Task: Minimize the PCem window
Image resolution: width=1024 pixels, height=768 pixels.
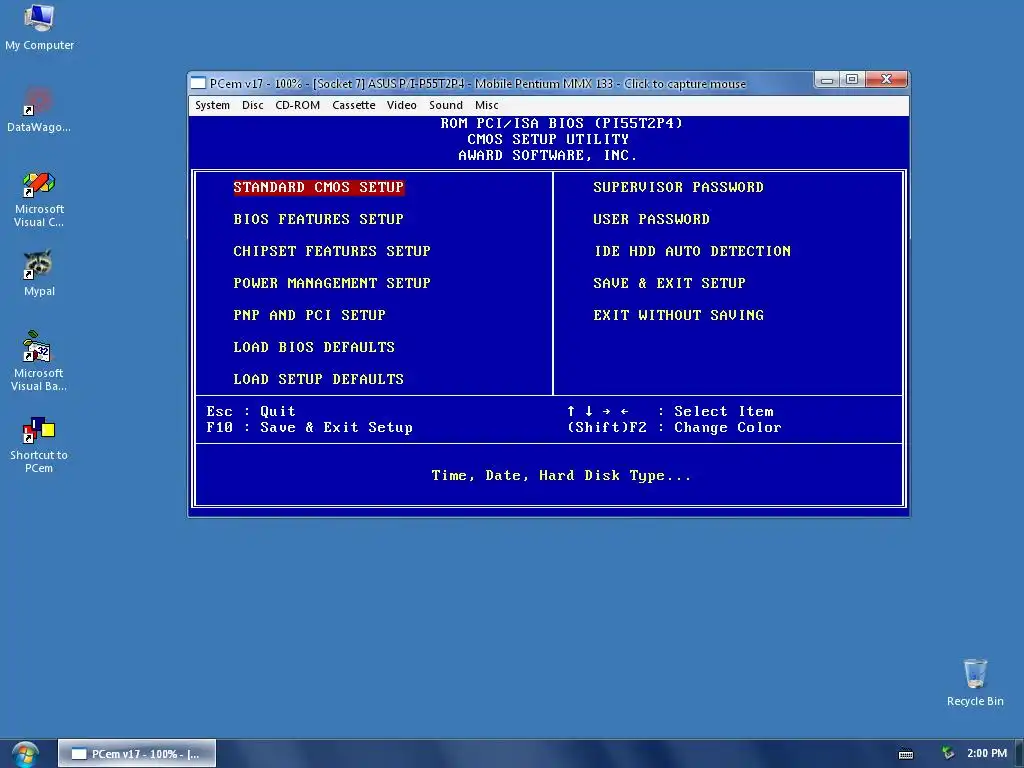Action: point(827,80)
